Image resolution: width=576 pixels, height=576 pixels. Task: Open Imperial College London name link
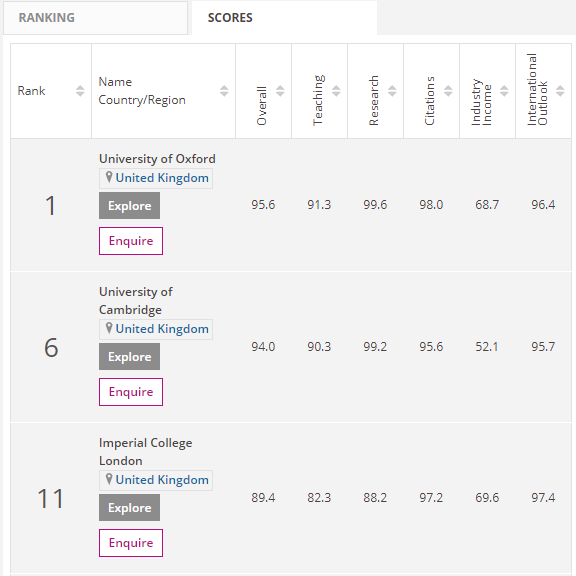tap(145, 452)
